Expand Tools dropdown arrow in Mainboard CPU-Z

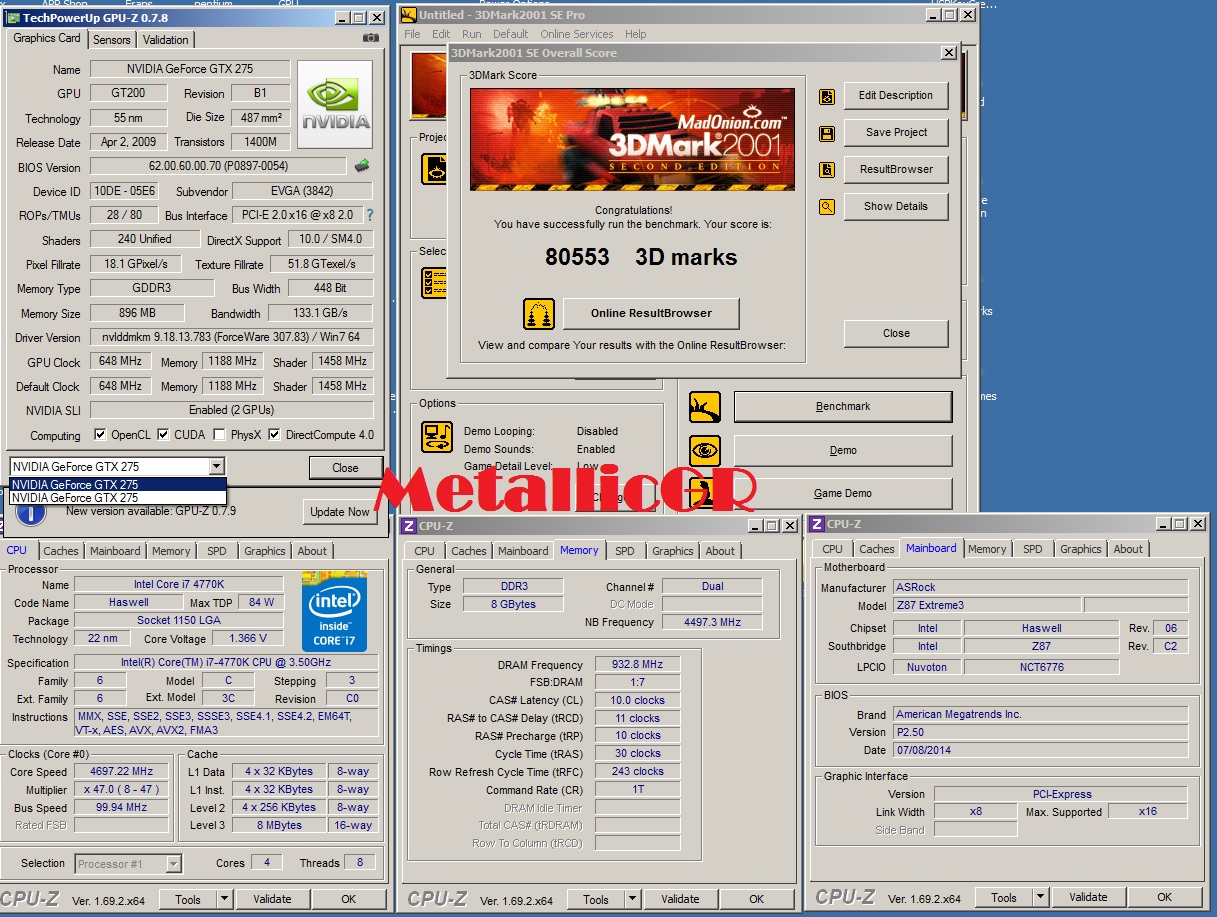[1041, 897]
